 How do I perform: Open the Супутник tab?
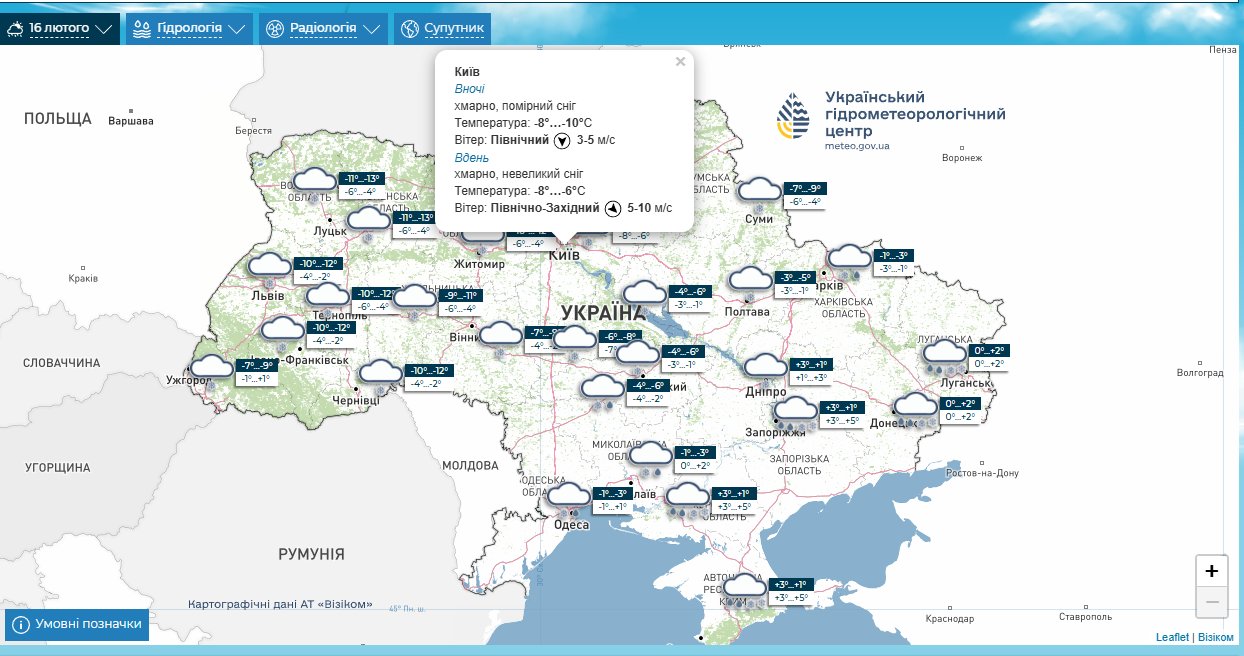[441, 29]
